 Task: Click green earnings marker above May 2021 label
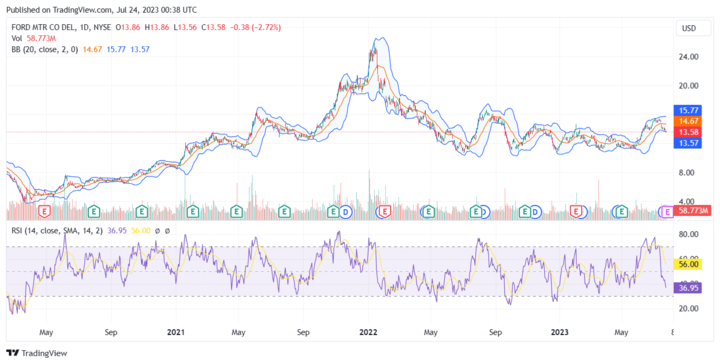pyautogui.click(x=236, y=212)
